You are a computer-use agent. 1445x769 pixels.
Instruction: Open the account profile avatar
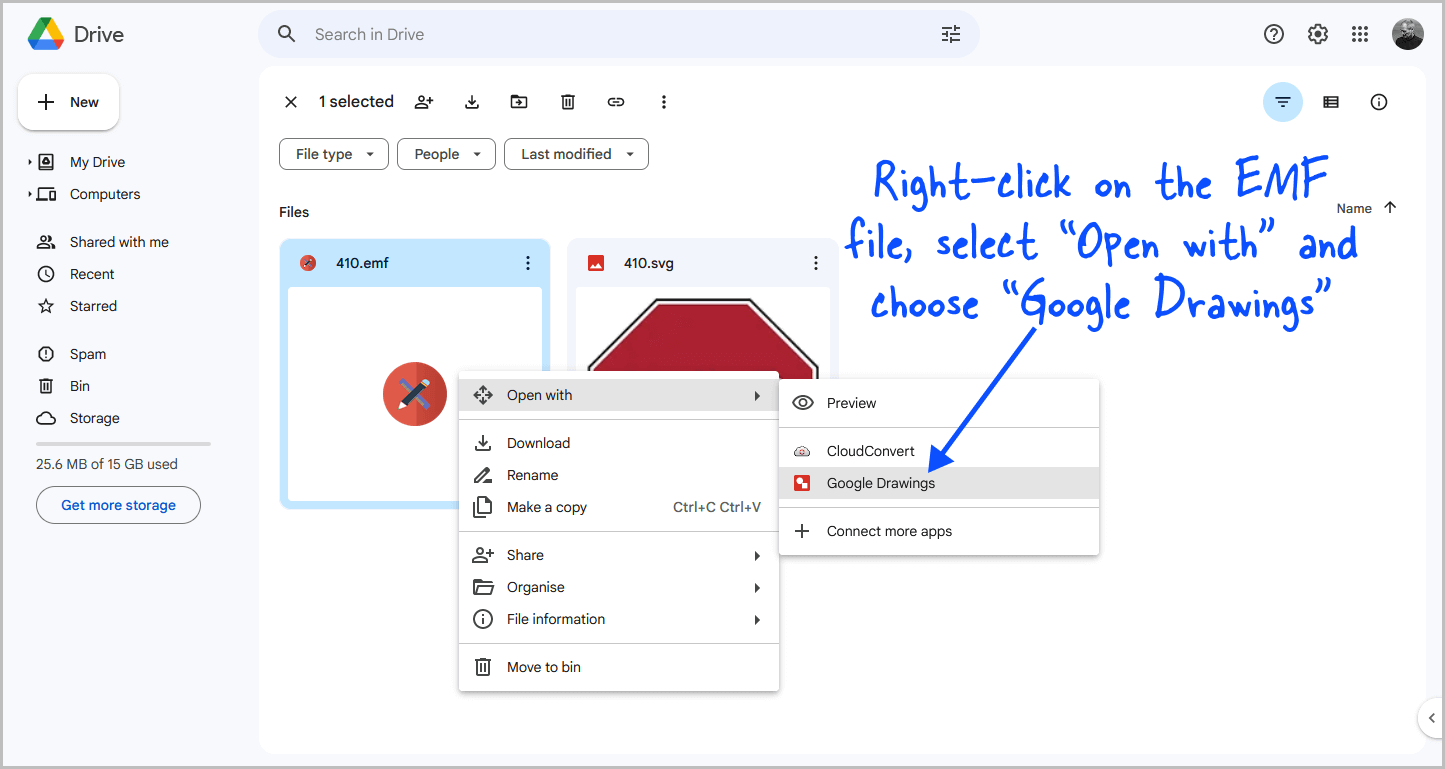pyautogui.click(x=1408, y=34)
